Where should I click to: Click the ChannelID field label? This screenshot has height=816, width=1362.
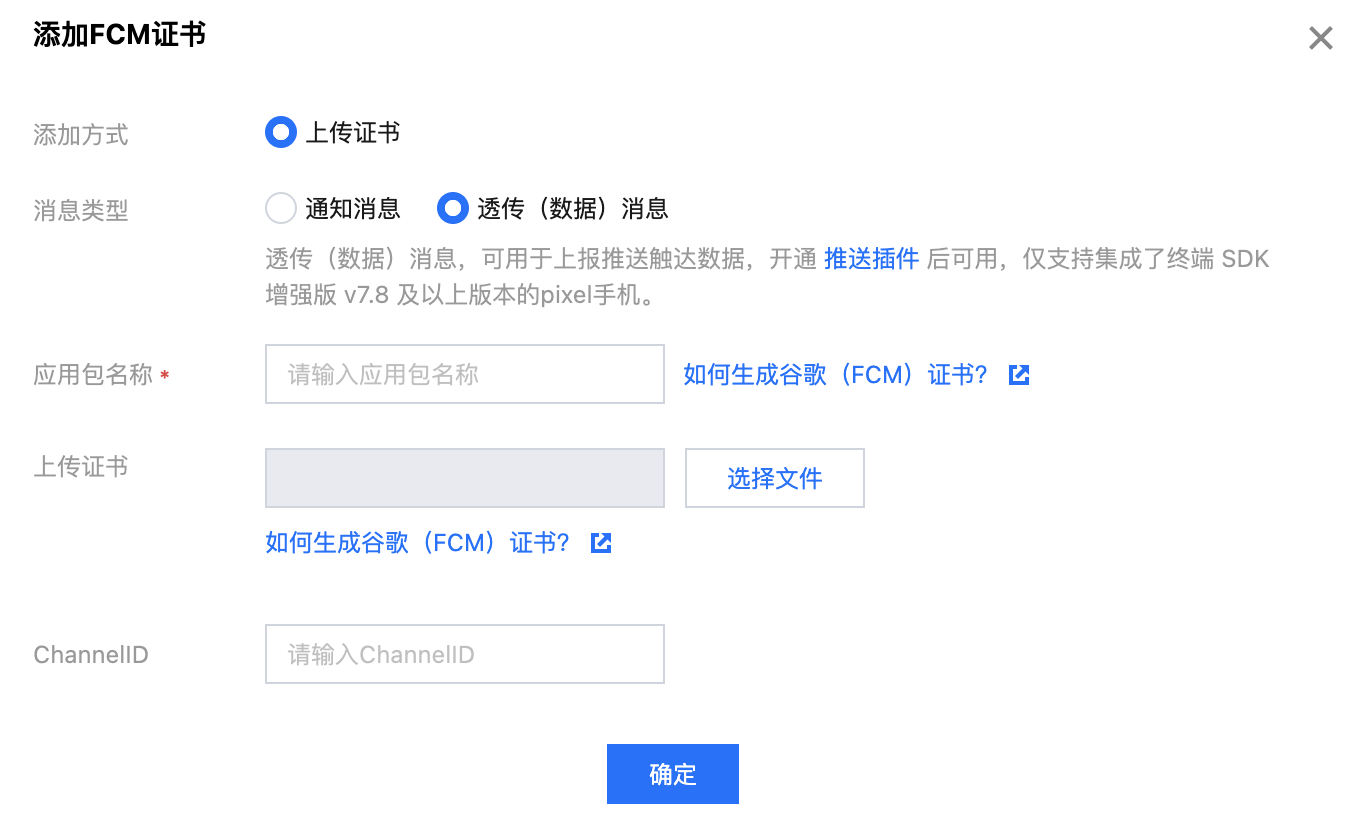tap(91, 655)
